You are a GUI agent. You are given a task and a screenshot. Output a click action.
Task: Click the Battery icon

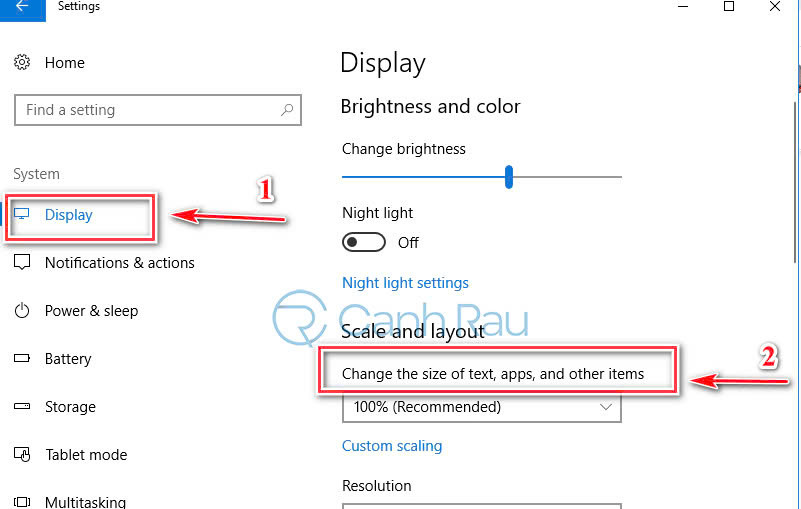pos(22,359)
